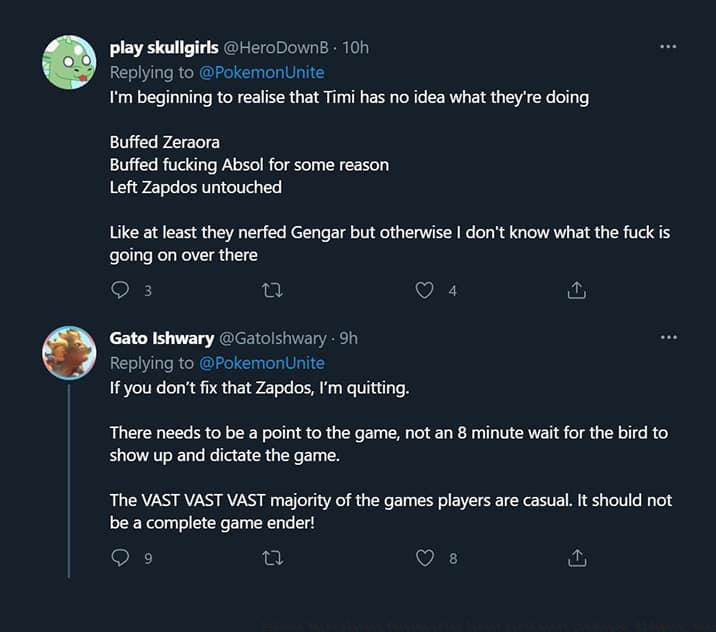Reply to play skullgirls' tweet
The height and width of the screenshot is (632, 716).
pos(121,290)
